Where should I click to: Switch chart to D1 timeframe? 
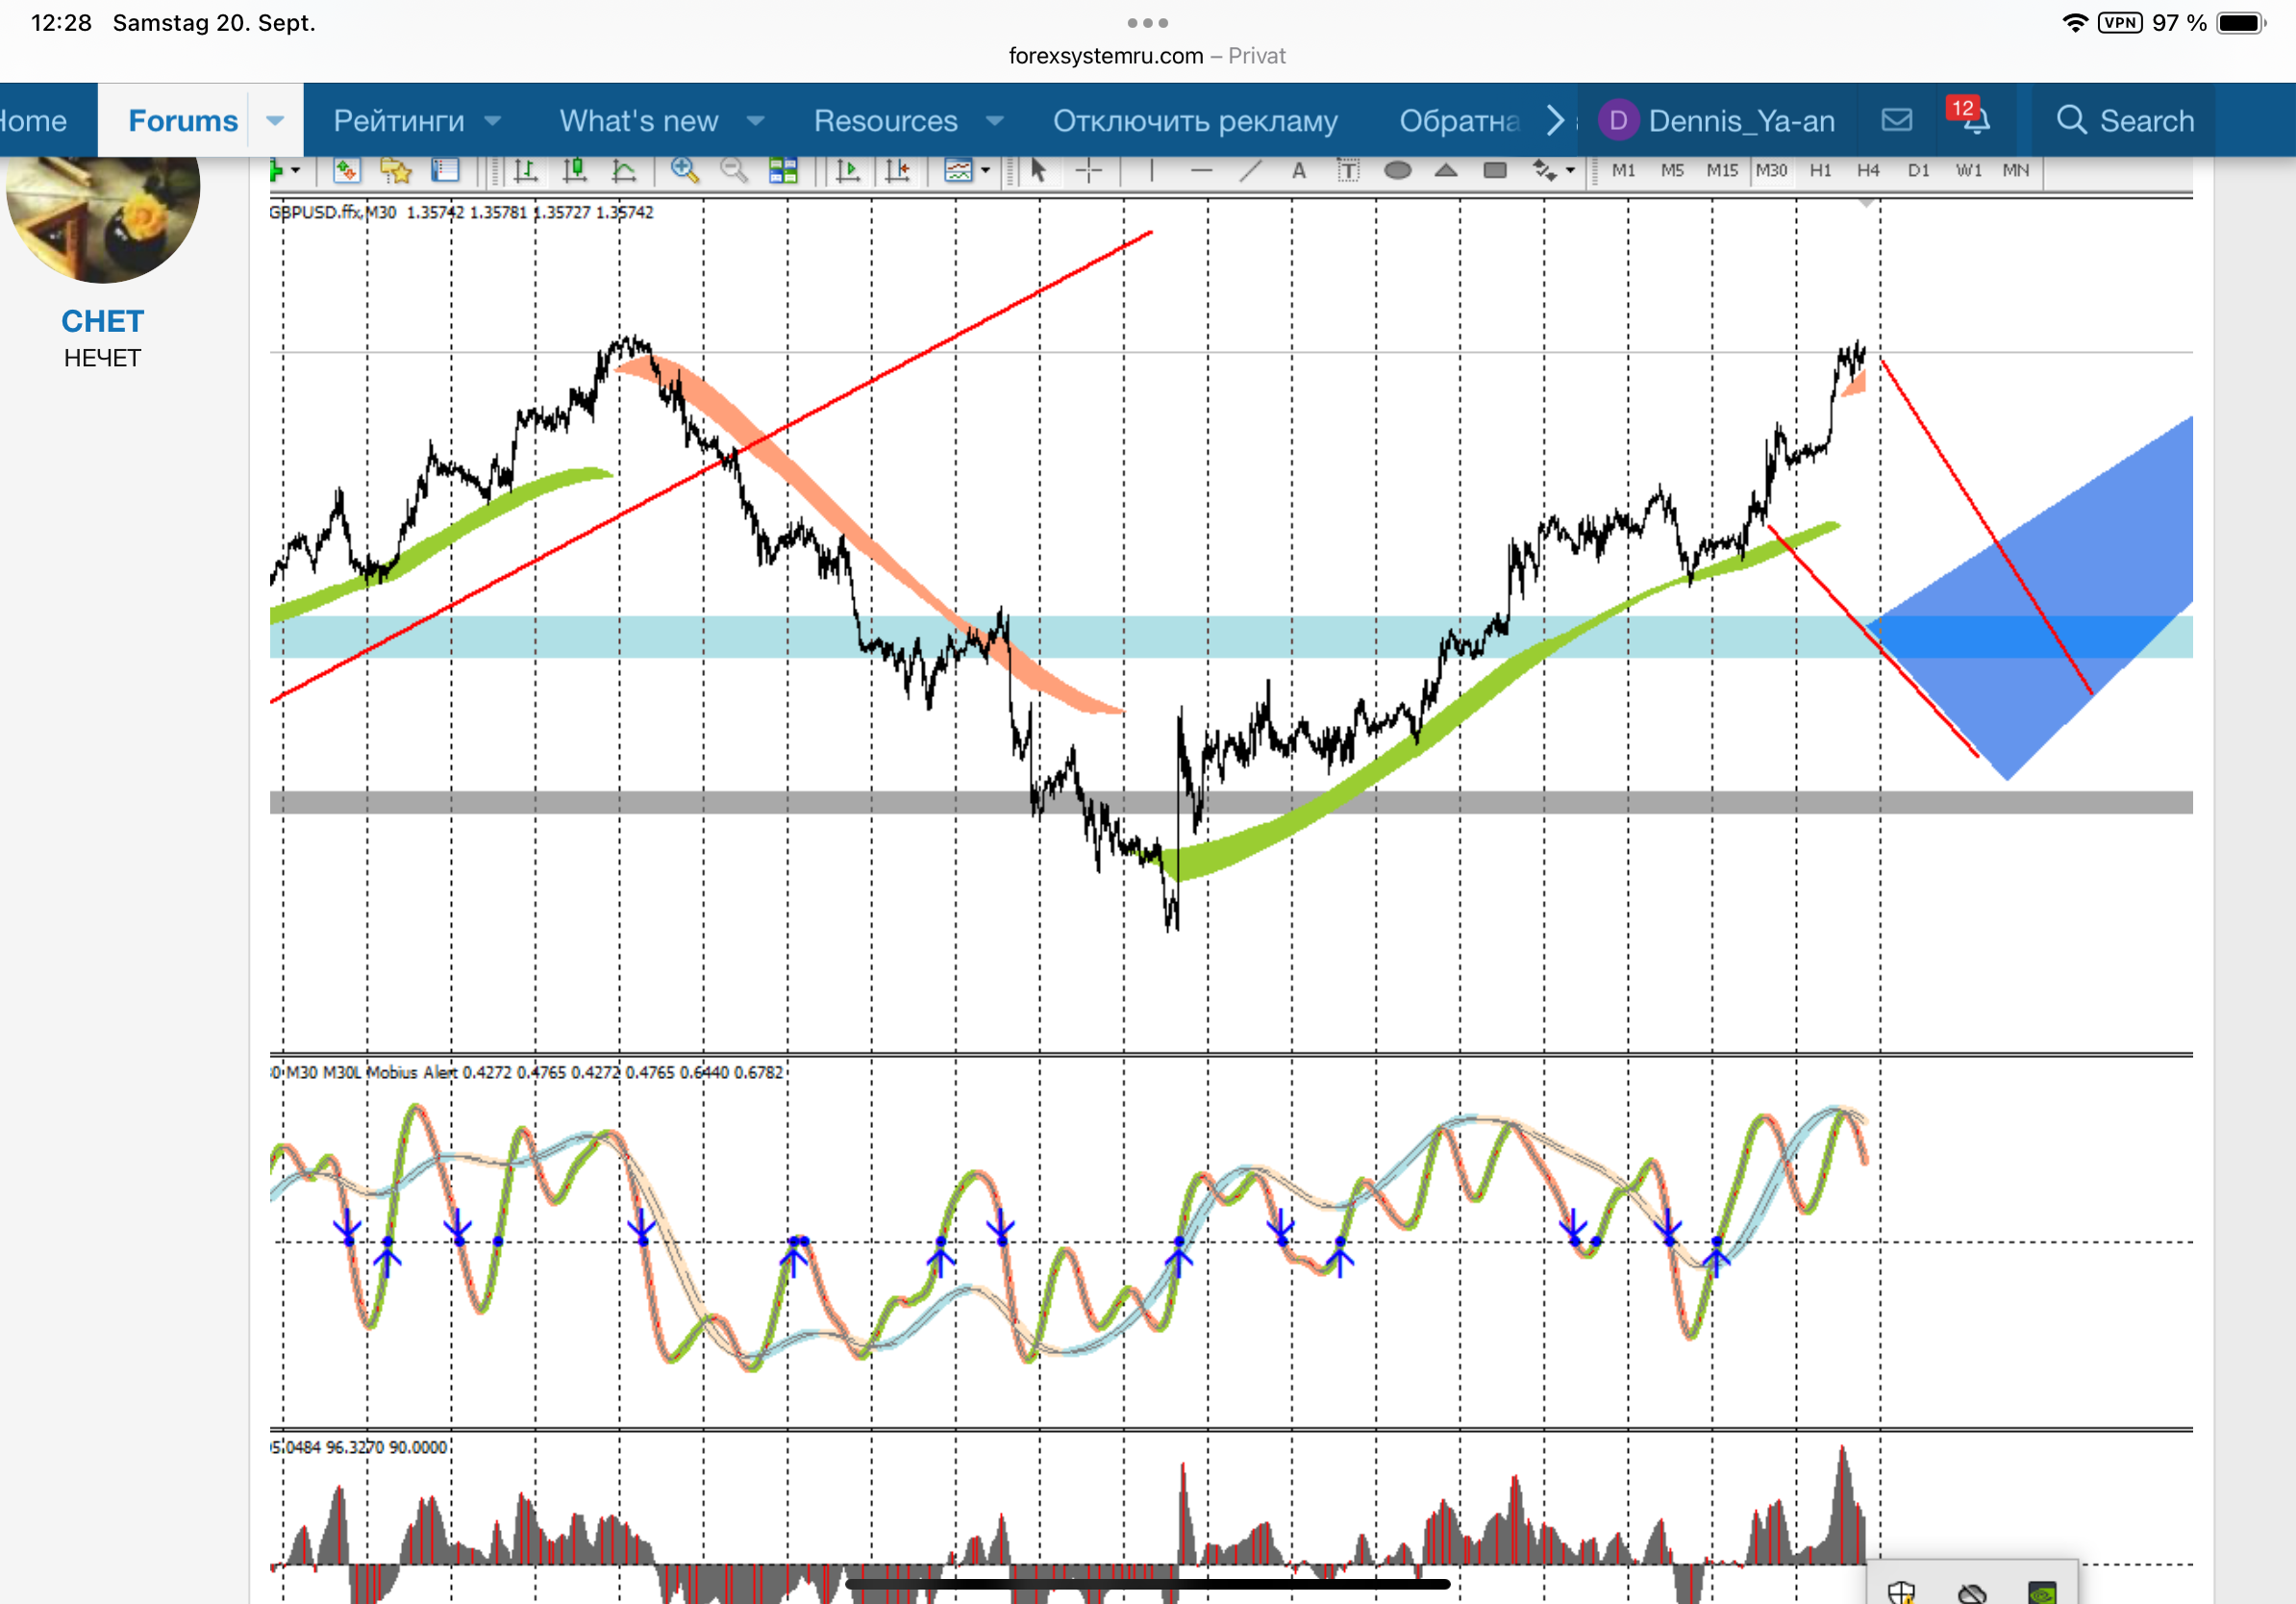pyautogui.click(x=1917, y=171)
